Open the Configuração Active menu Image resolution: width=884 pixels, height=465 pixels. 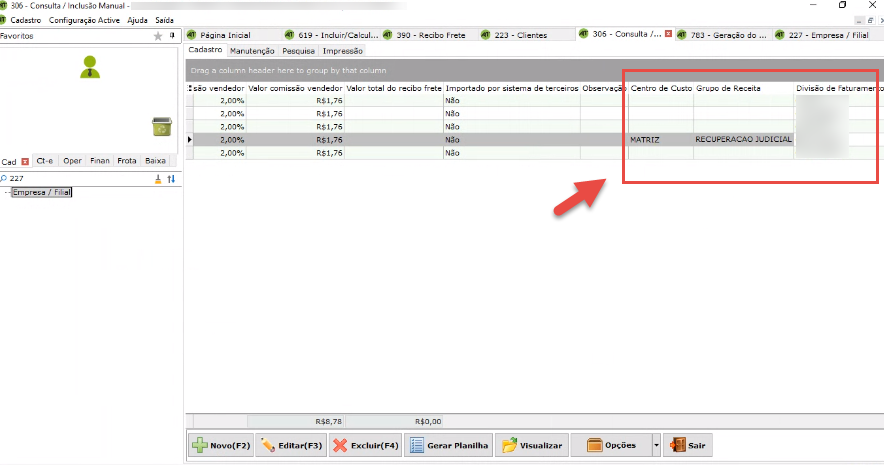pos(84,20)
